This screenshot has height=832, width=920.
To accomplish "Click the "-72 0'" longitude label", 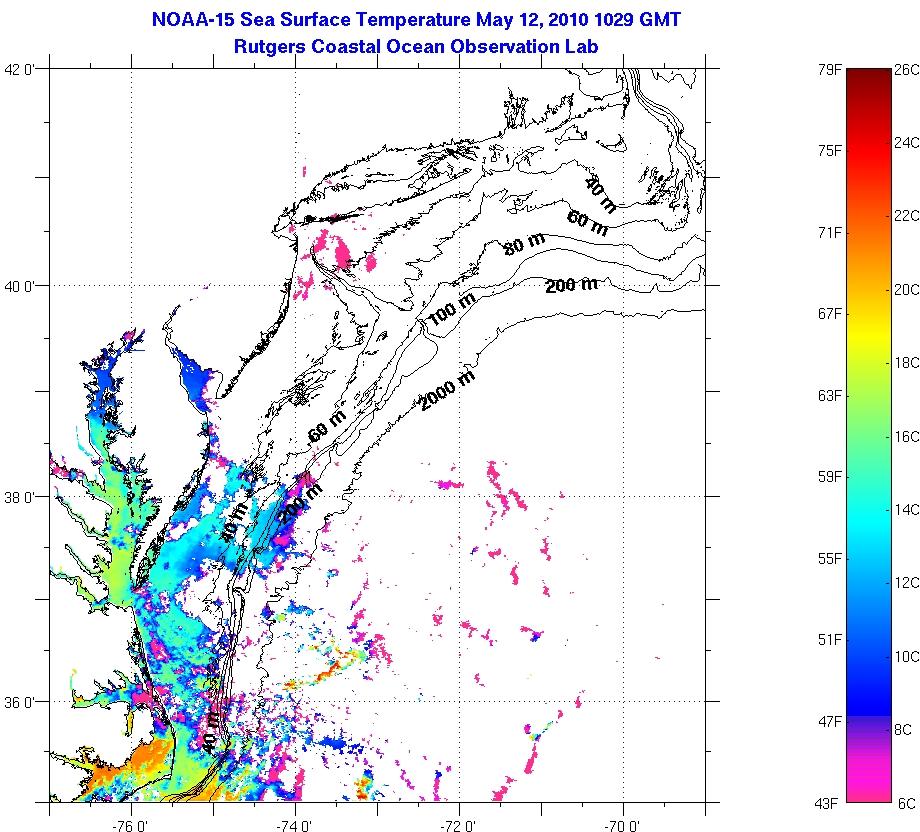I will coord(459,826).
